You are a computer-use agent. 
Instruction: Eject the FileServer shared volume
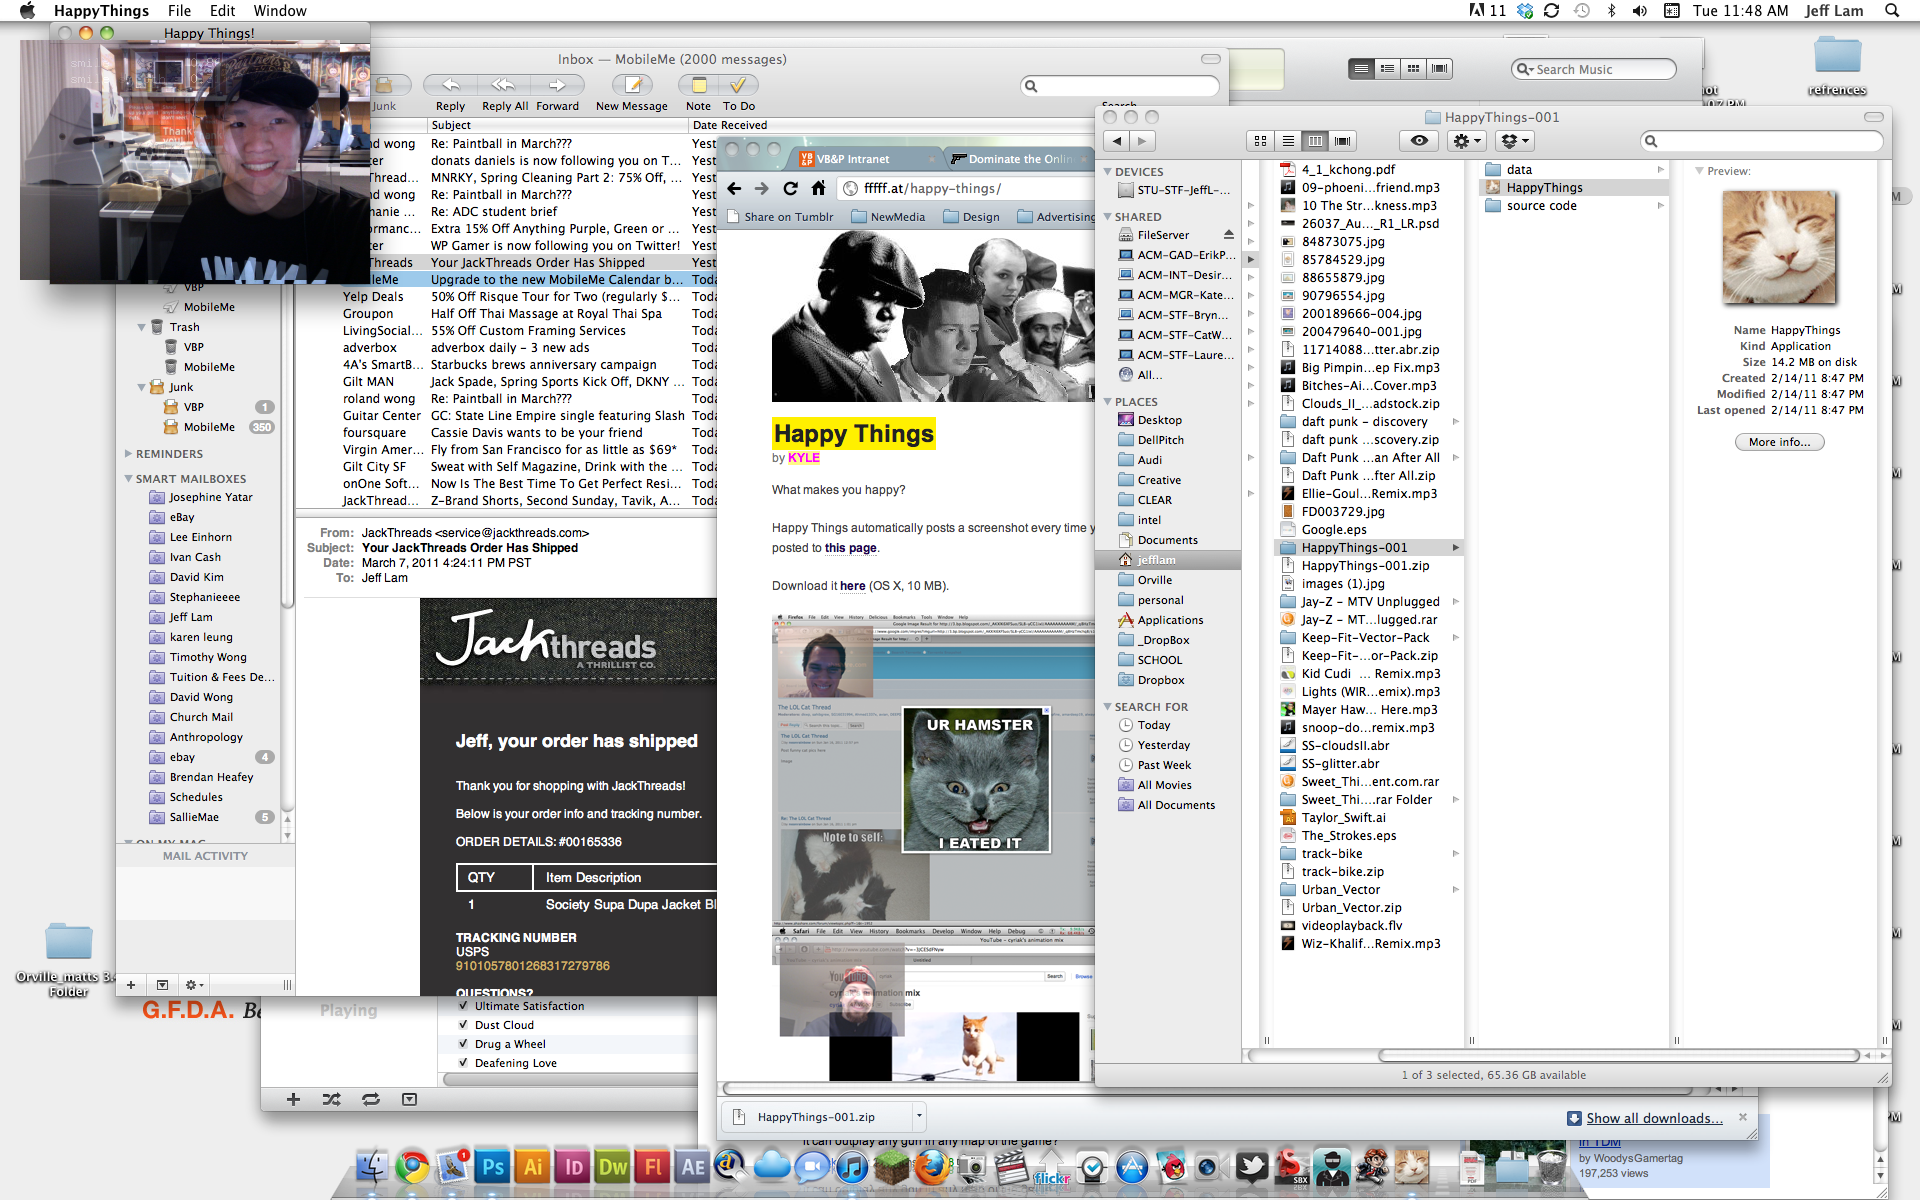coord(1229,235)
